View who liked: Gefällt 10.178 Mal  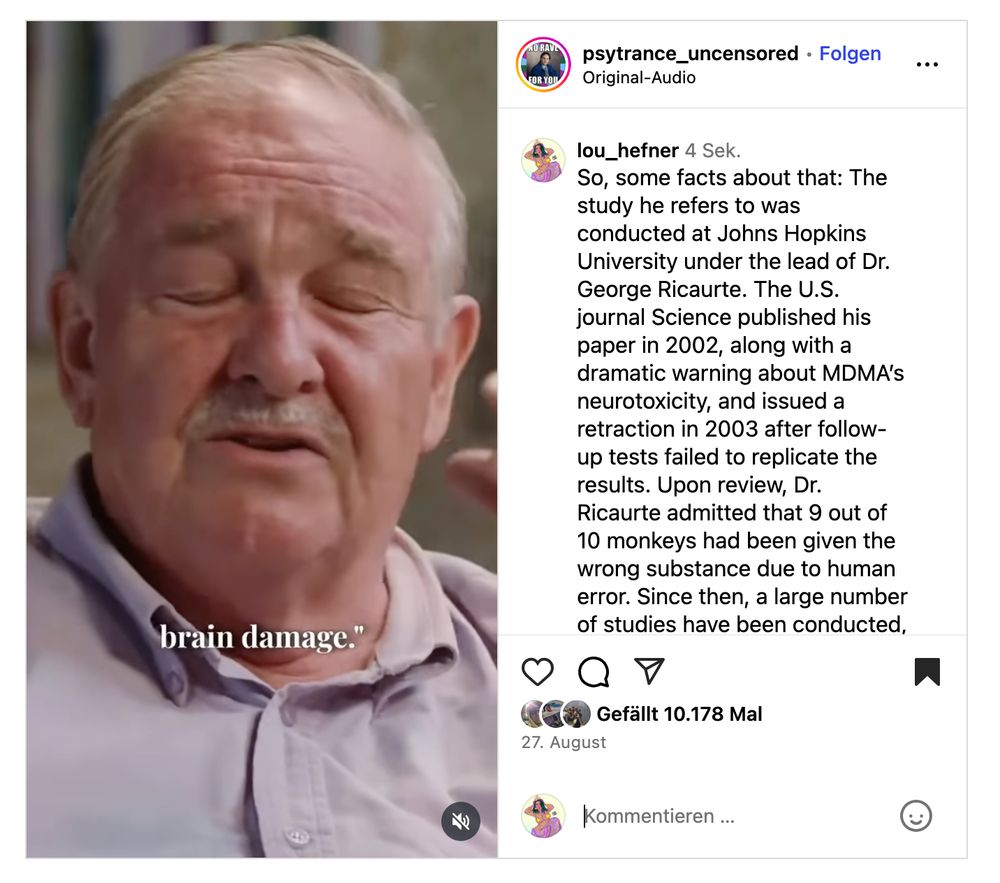click(679, 714)
